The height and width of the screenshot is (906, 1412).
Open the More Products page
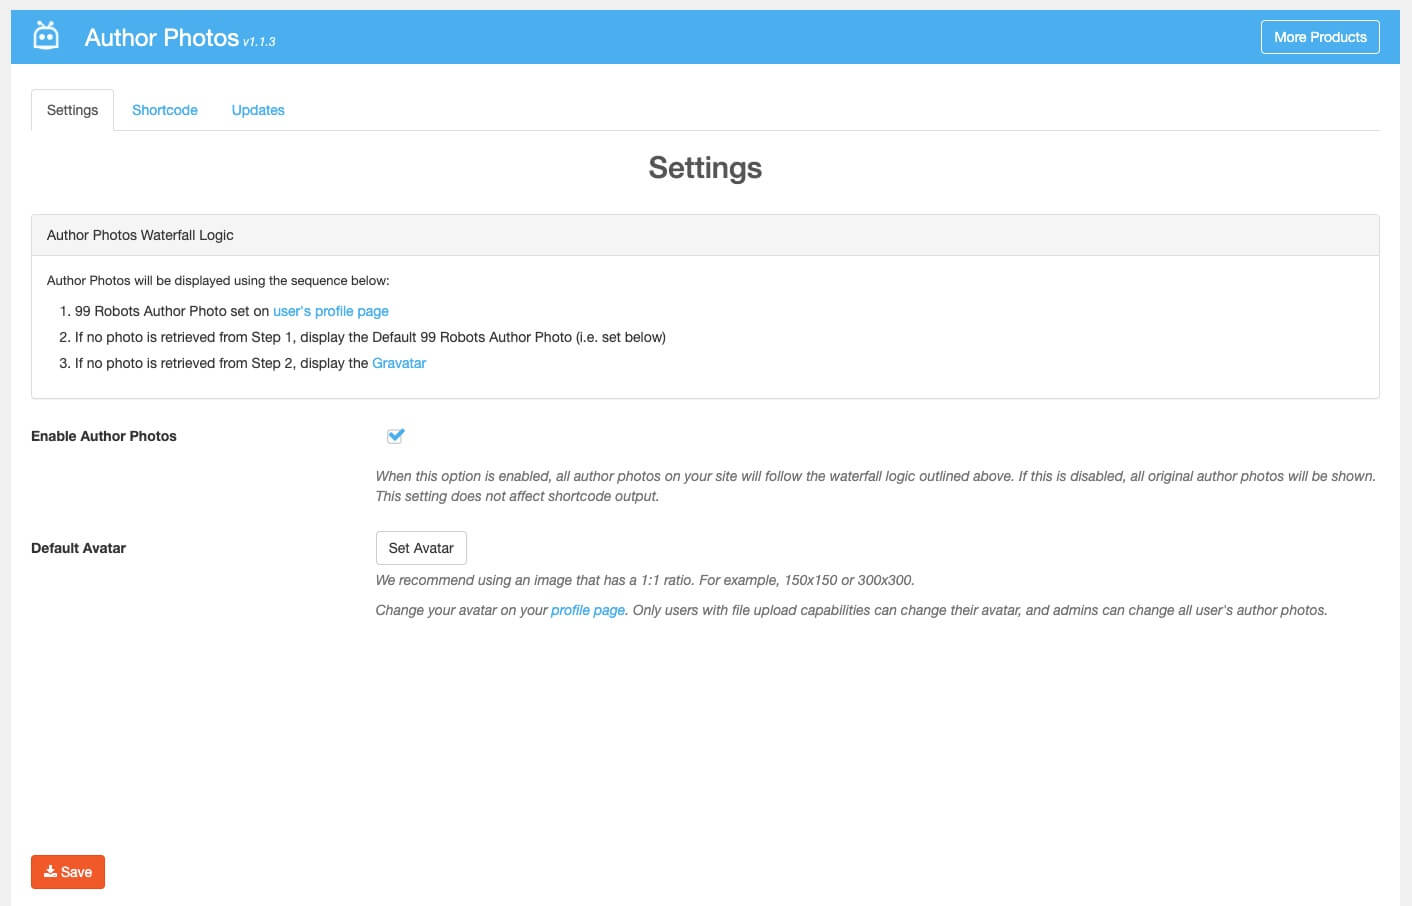point(1320,37)
